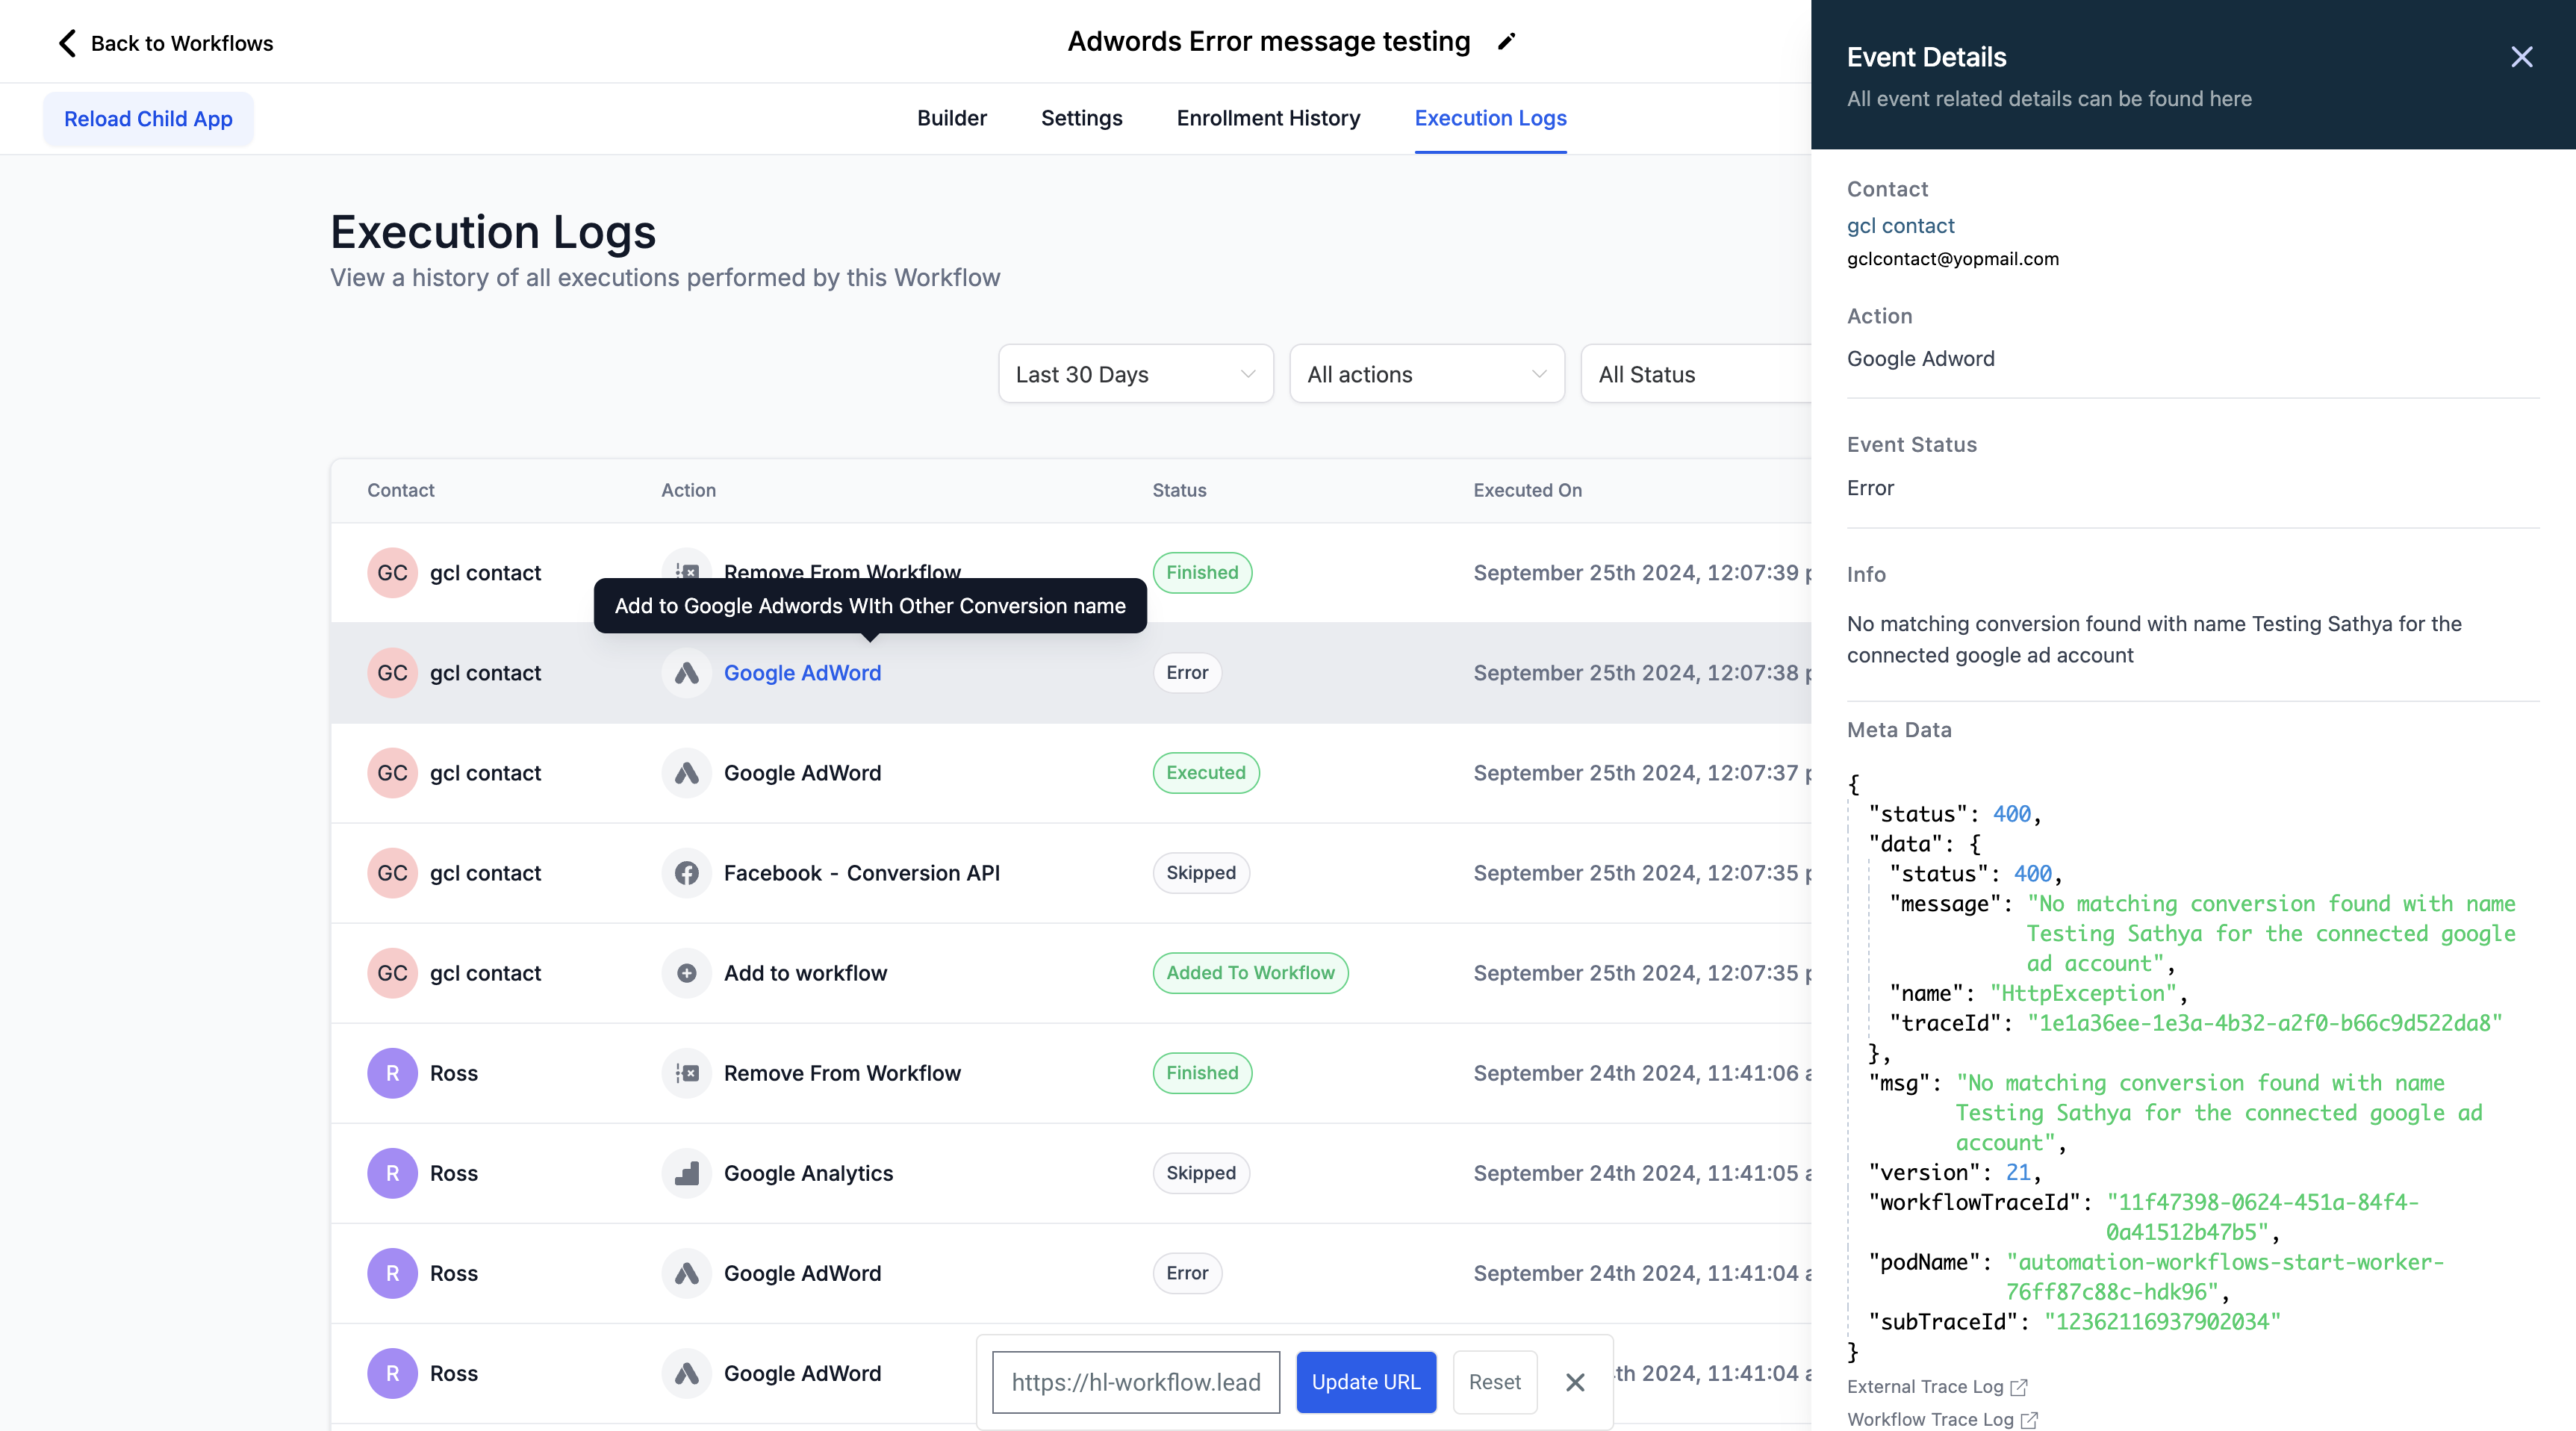Dismiss the URL bar with the X icon
Screen dimensions: 2576x1431
pyautogui.click(x=1575, y=1382)
